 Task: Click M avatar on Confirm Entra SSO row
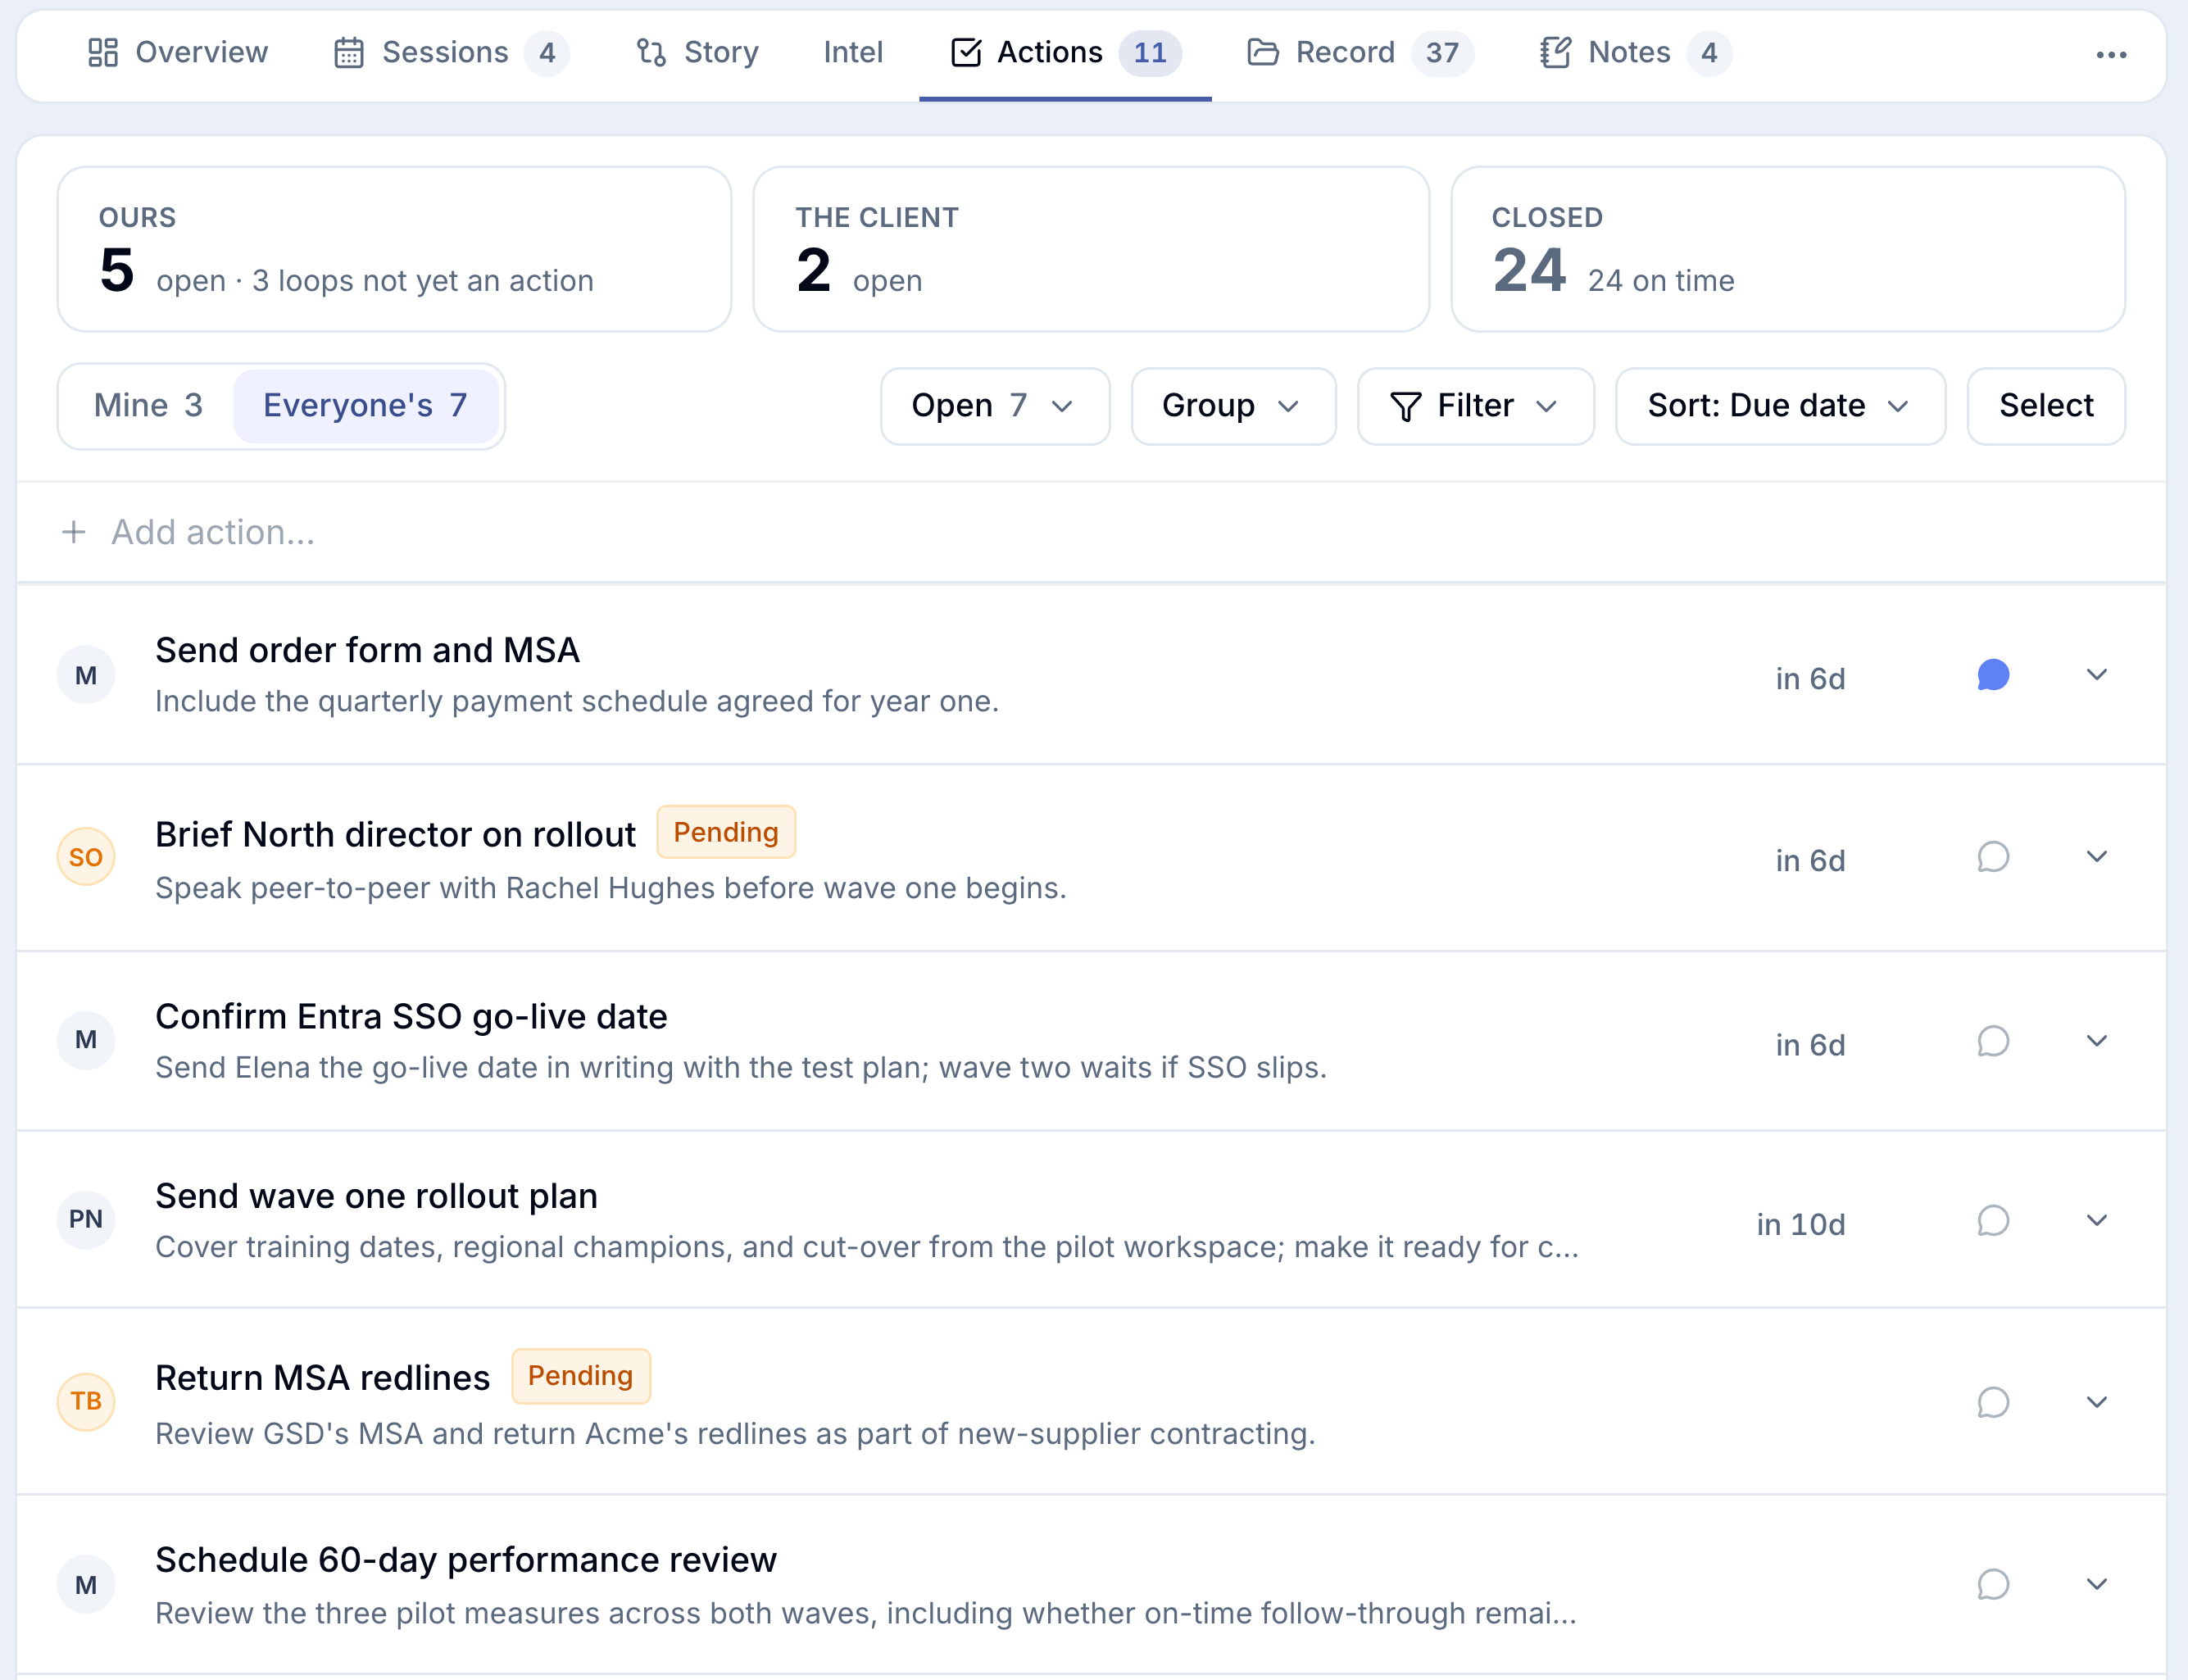86,1040
